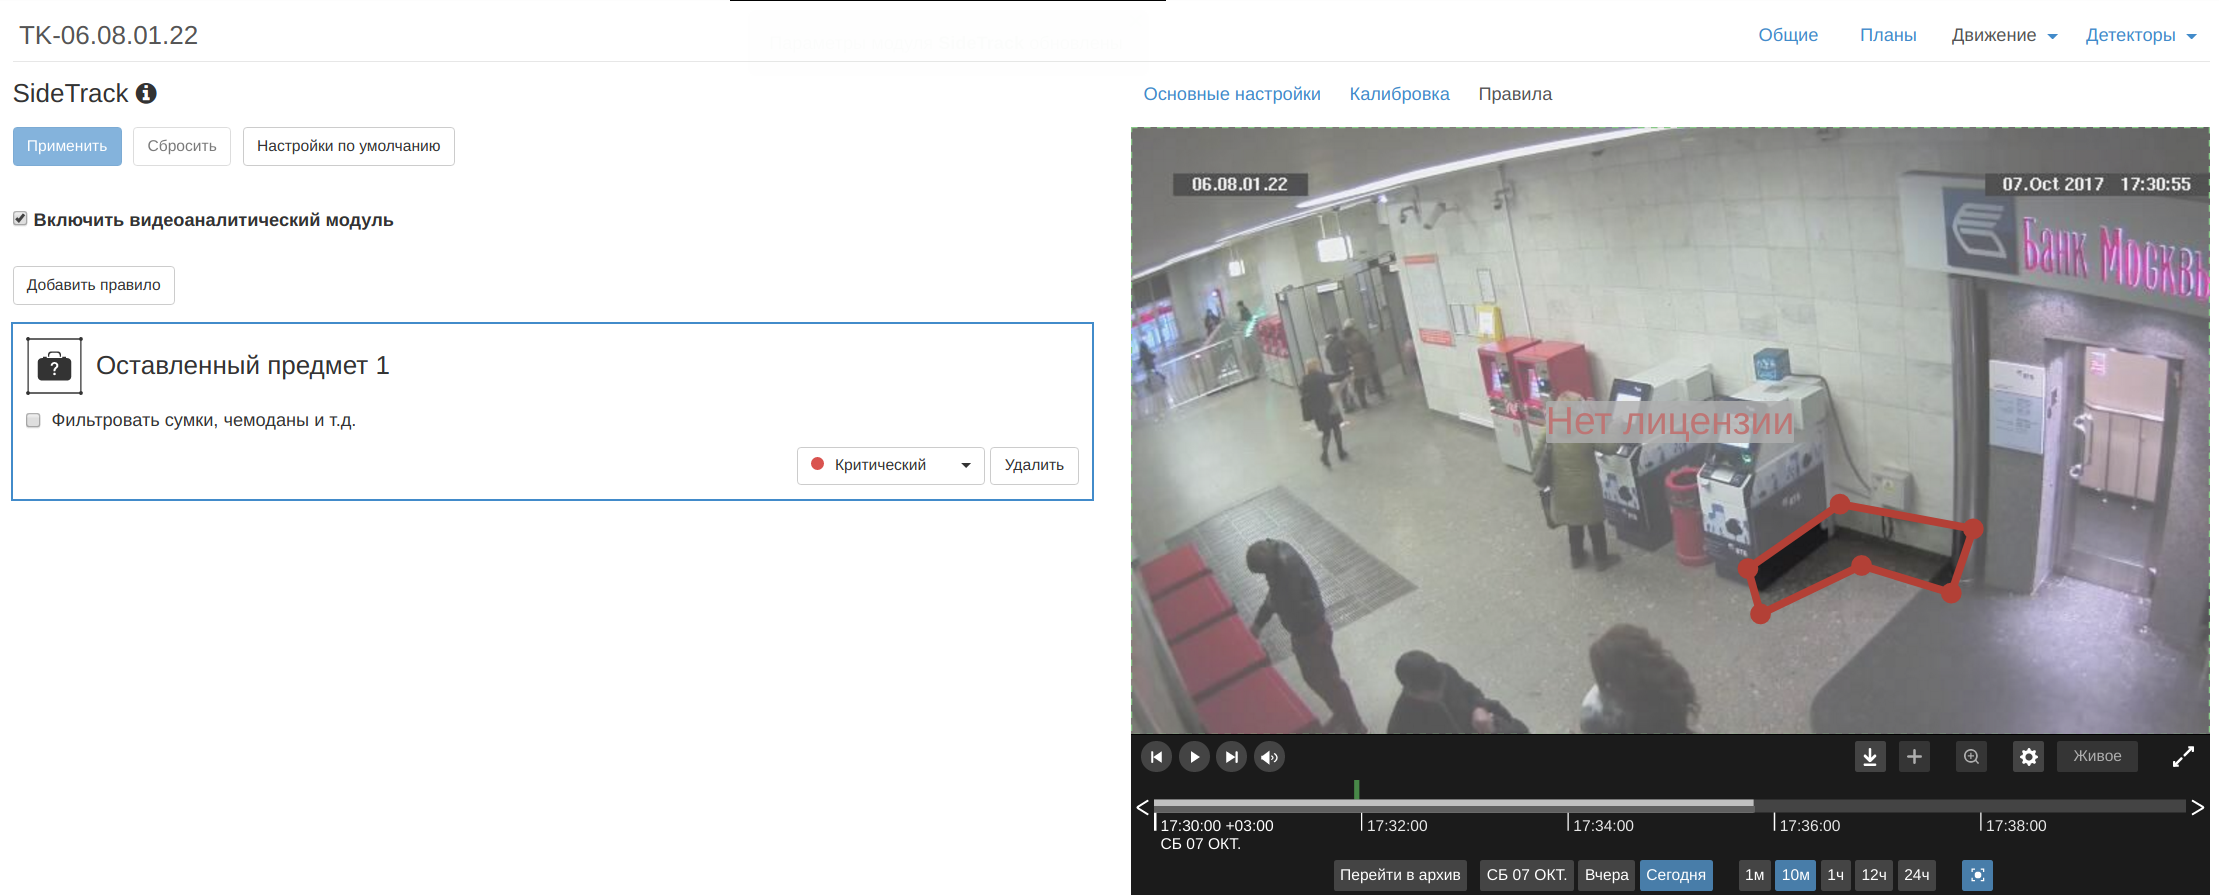Click the plus icon in player toolbar
The height and width of the screenshot is (895, 2219).
(x=1914, y=757)
